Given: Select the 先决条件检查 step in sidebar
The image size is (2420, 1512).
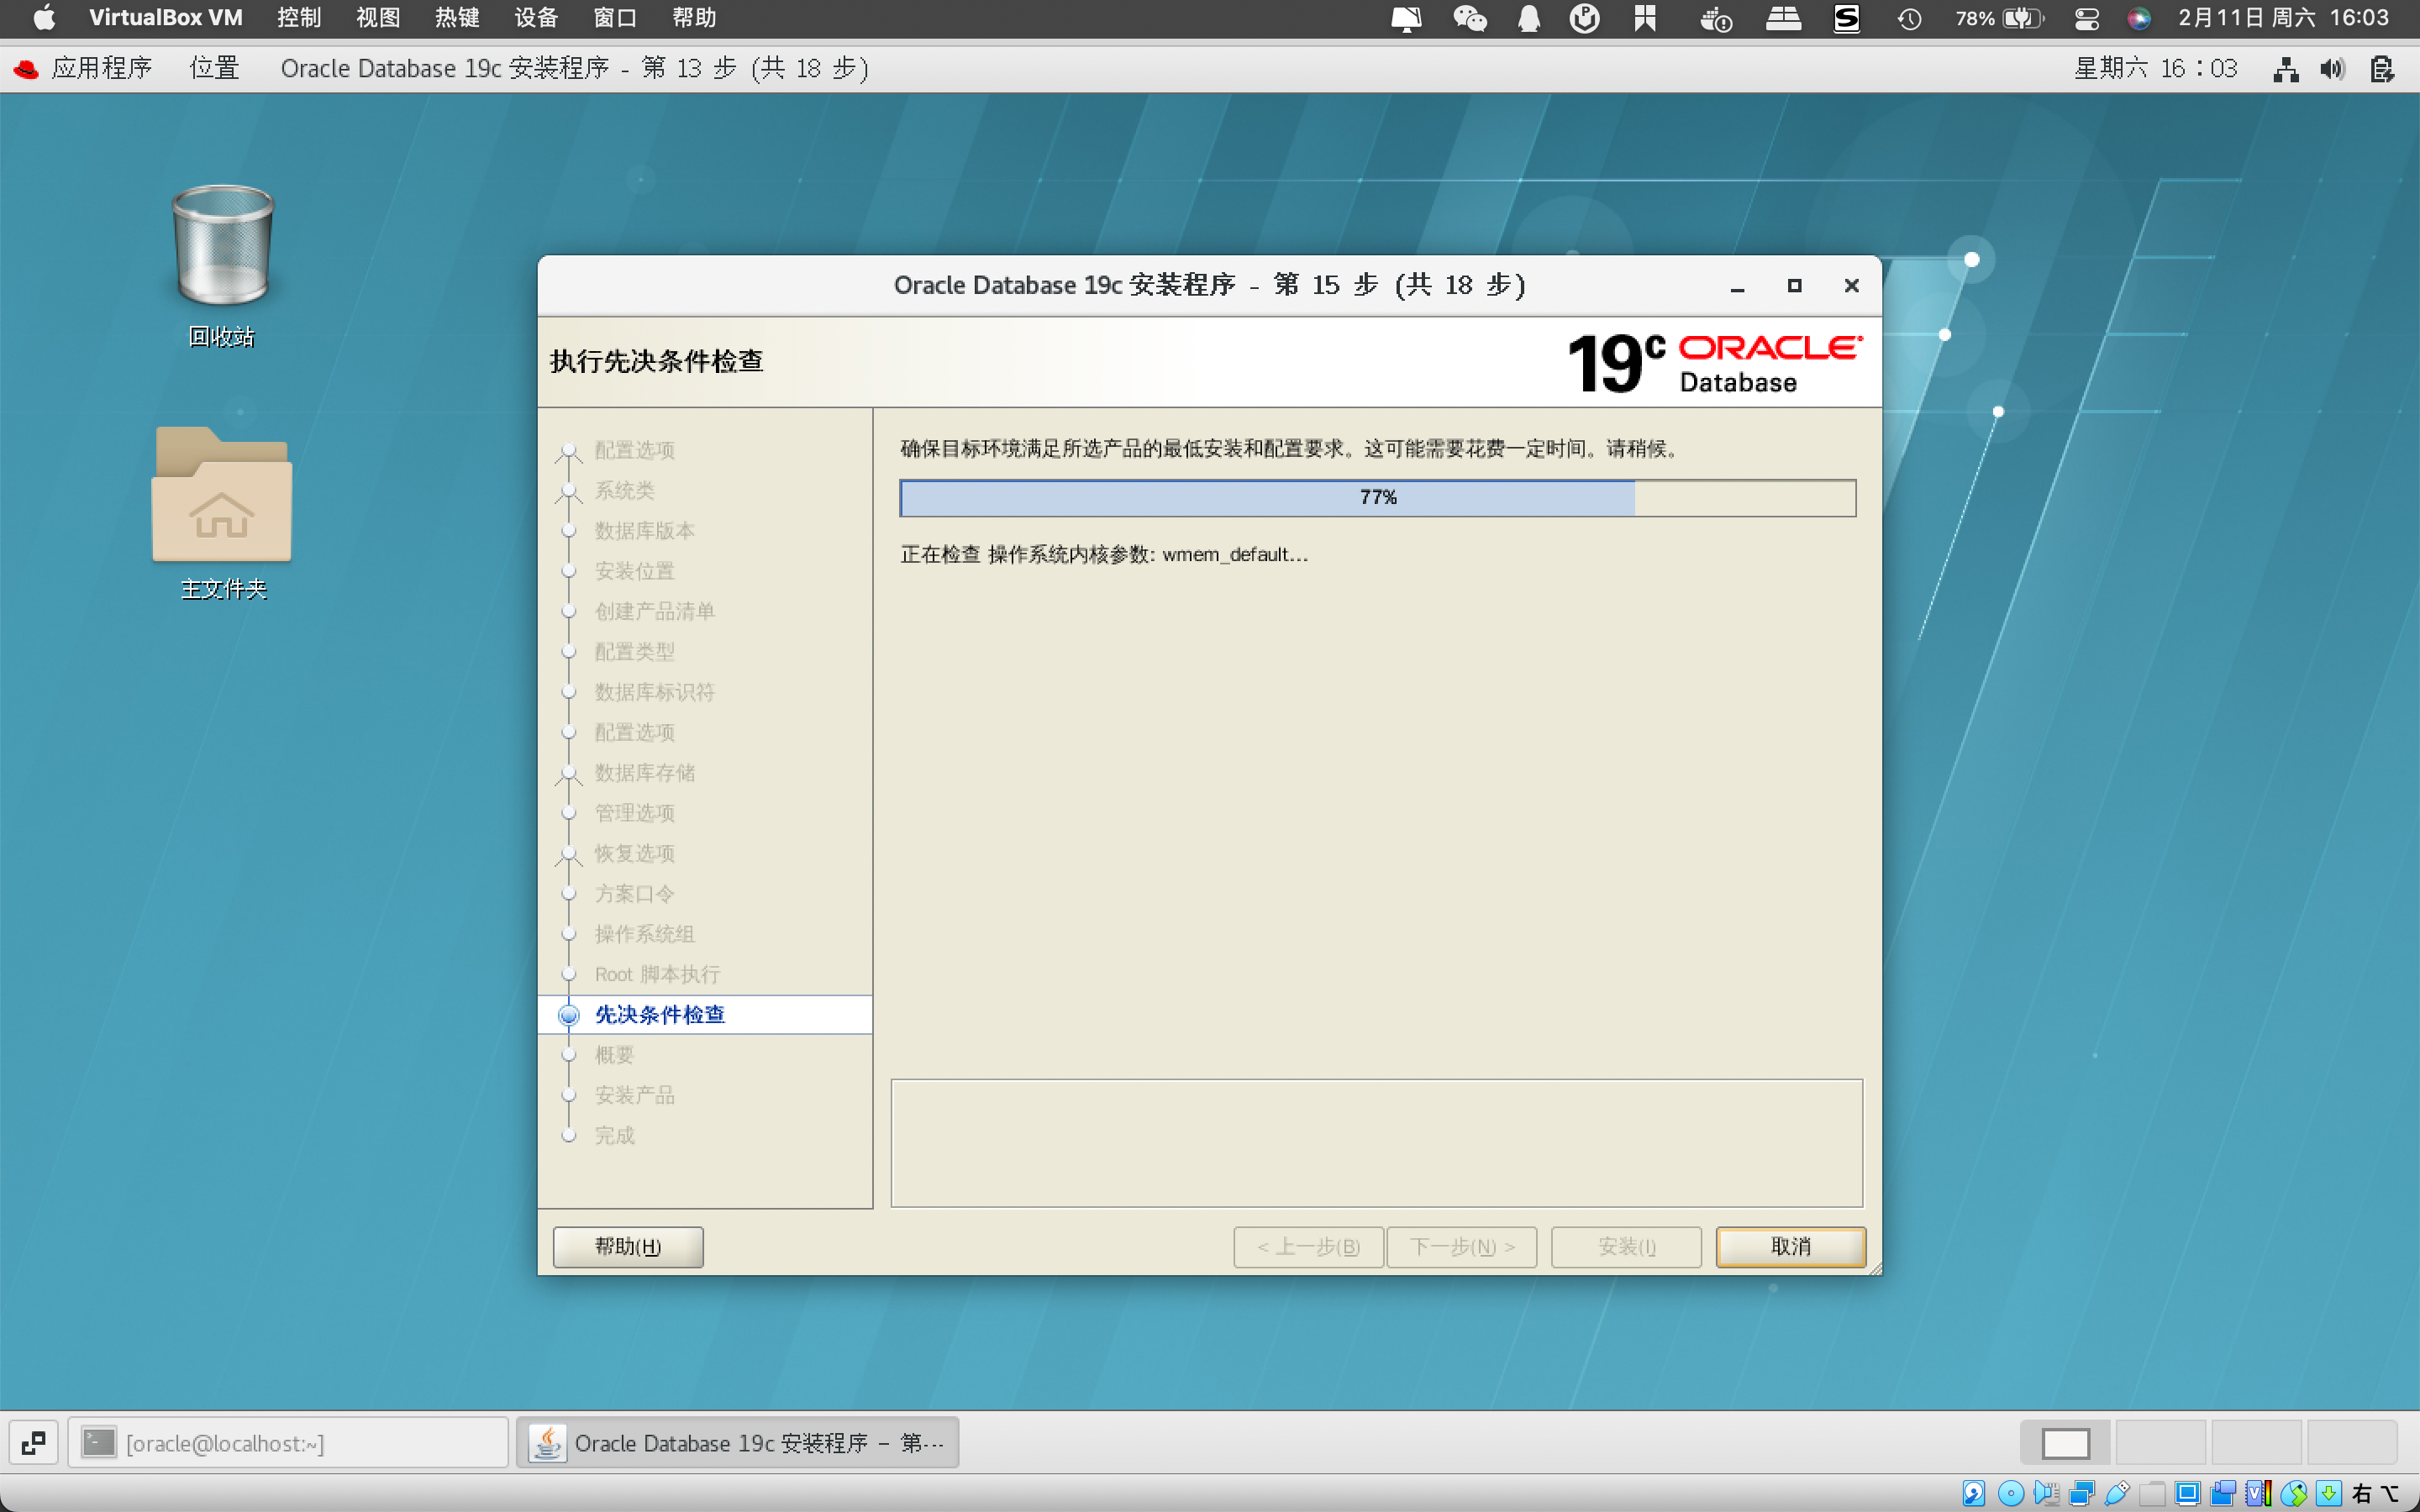Looking at the screenshot, I should pos(705,1014).
